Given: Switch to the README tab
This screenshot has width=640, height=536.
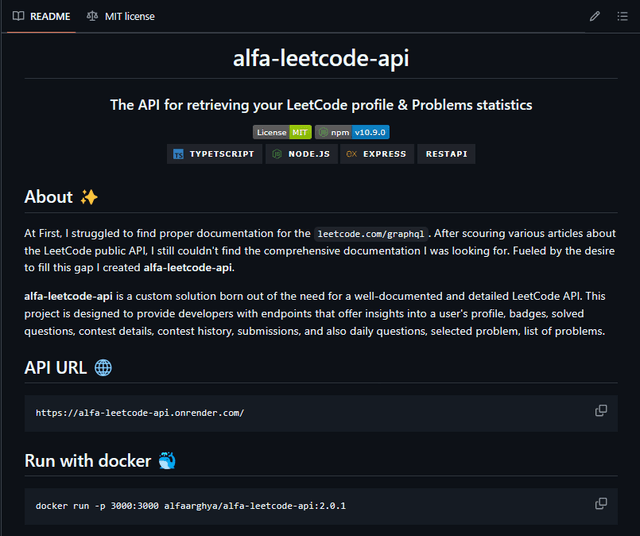Looking at the screenshot, I should (x=42, y=16).
